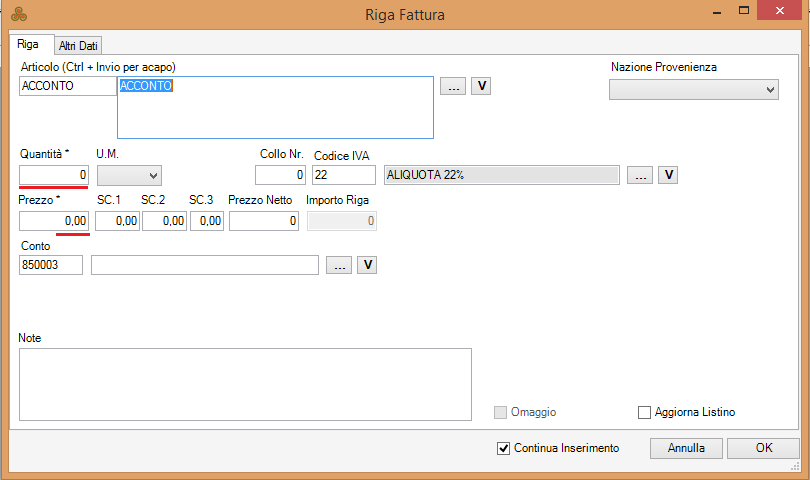This screenshot has width=810, height=480.
Task: Click inside the Note text area
Action: [245, 384]
